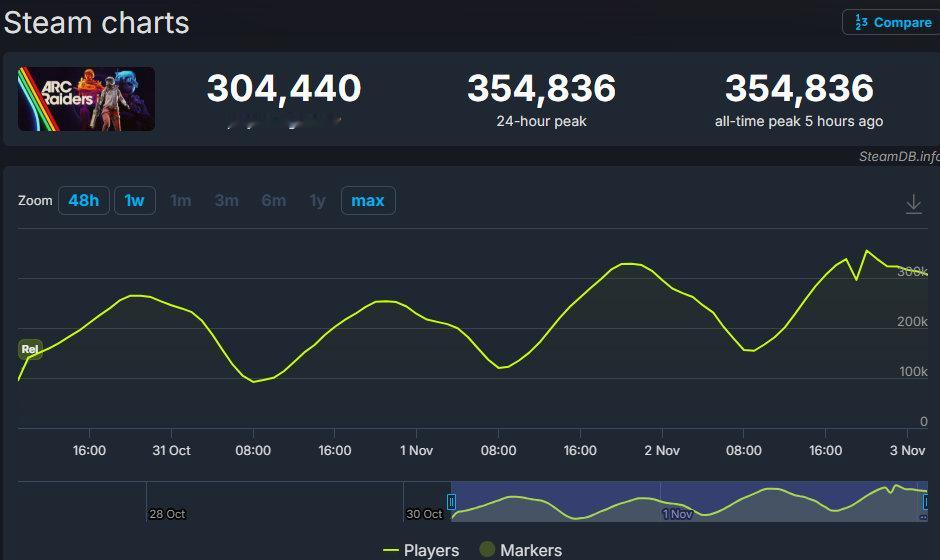
Task: Set chart zoom to 48h
Action: [84, 200]
